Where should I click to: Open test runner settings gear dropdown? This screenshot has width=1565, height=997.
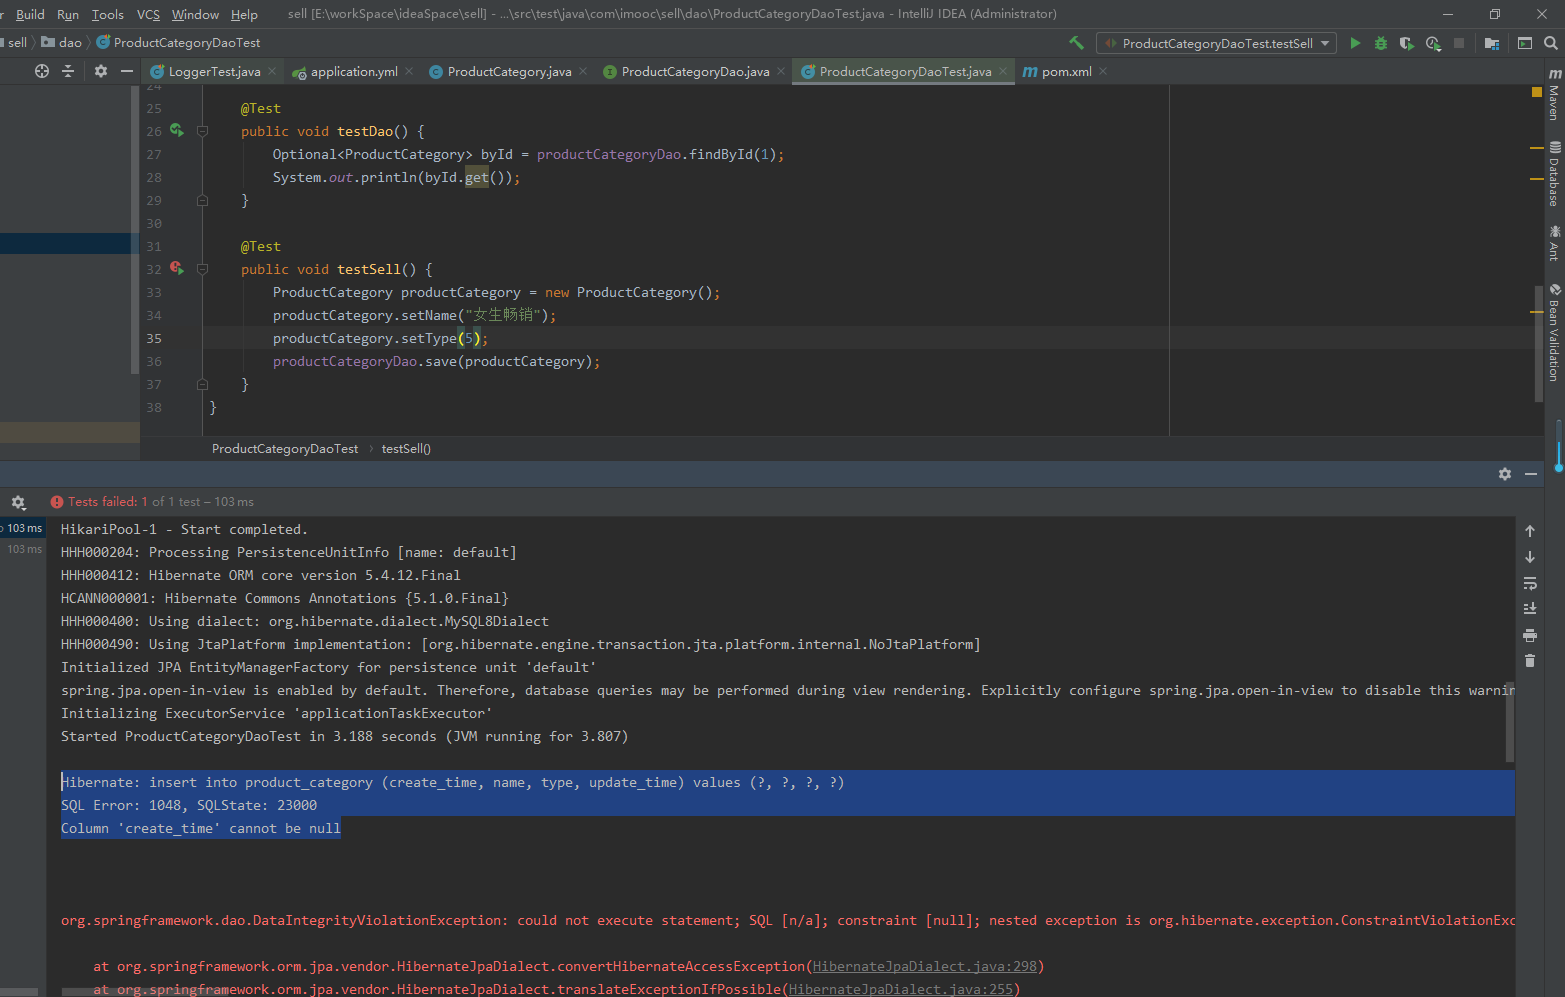(x=18, y=502)
